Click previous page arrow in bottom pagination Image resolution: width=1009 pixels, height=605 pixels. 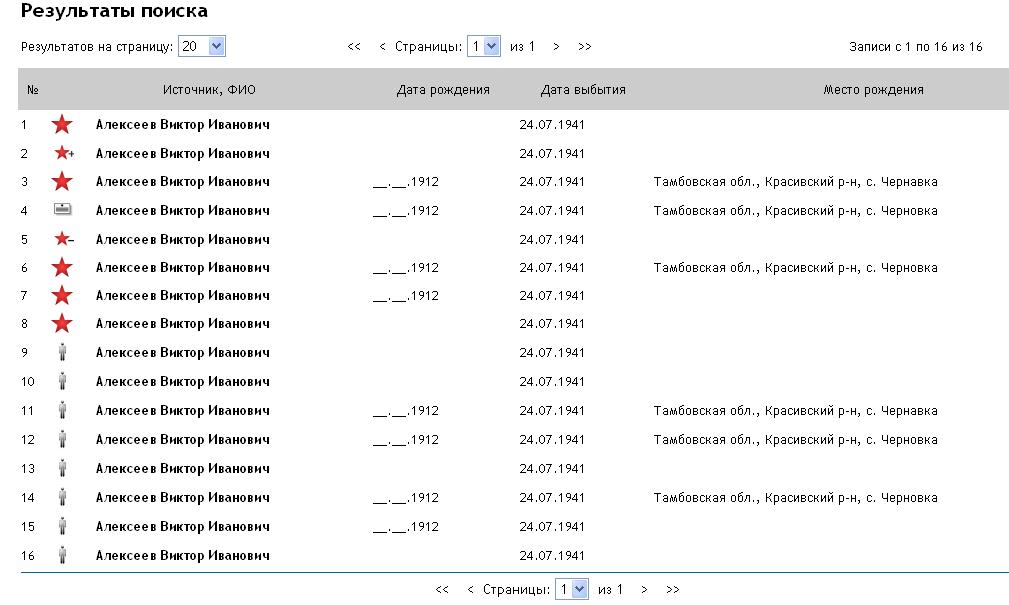point(470,590)
